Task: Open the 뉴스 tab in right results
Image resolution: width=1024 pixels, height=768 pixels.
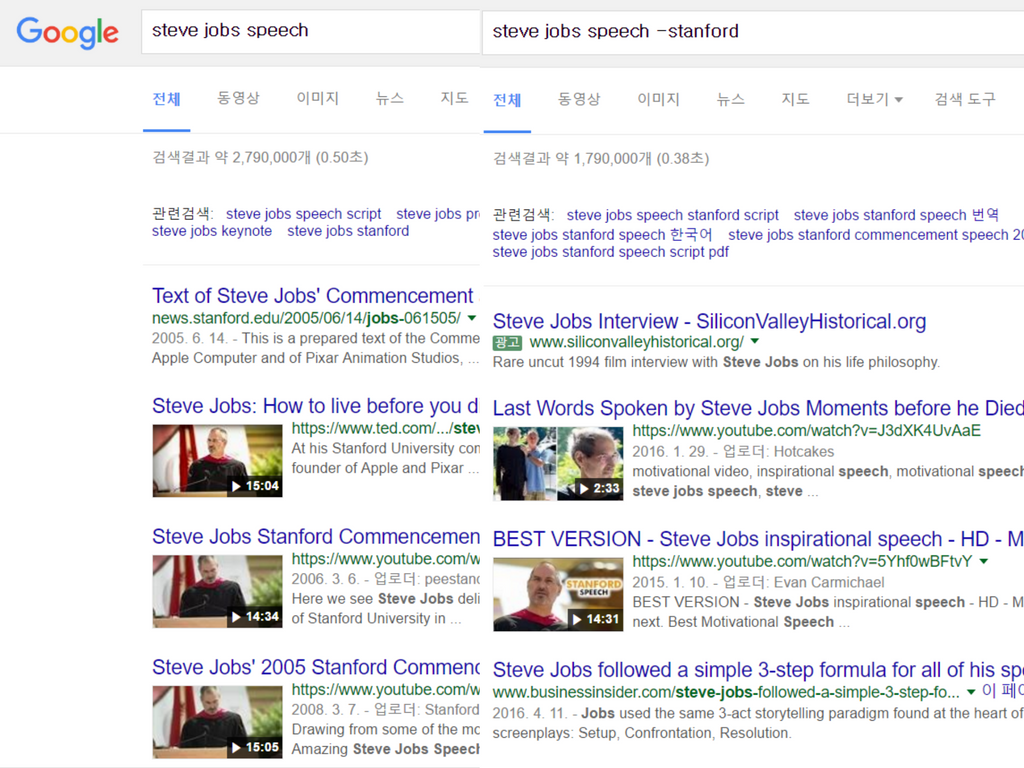Action: tap(731, 99)
